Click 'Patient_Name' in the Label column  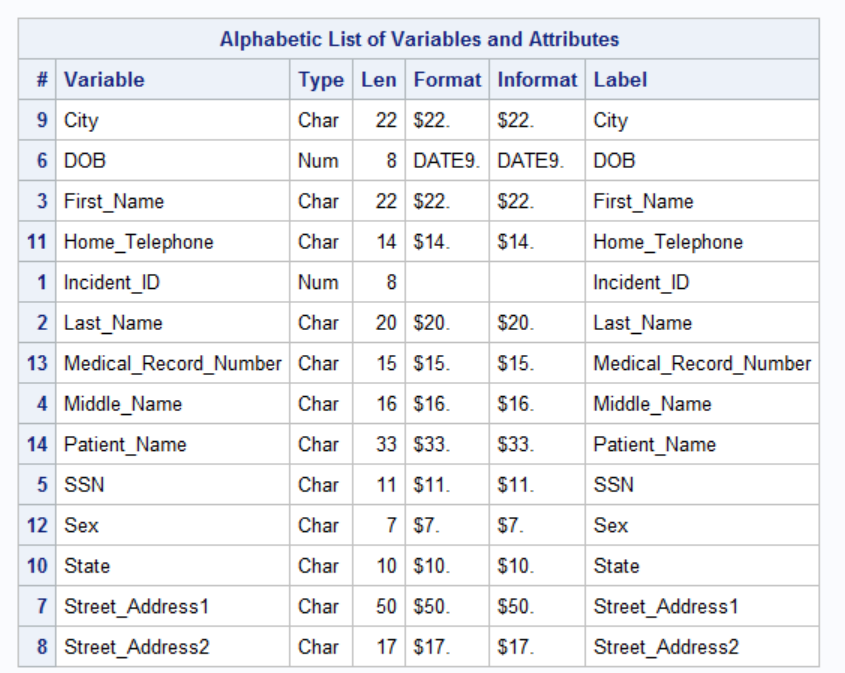(x=654, y=445)
